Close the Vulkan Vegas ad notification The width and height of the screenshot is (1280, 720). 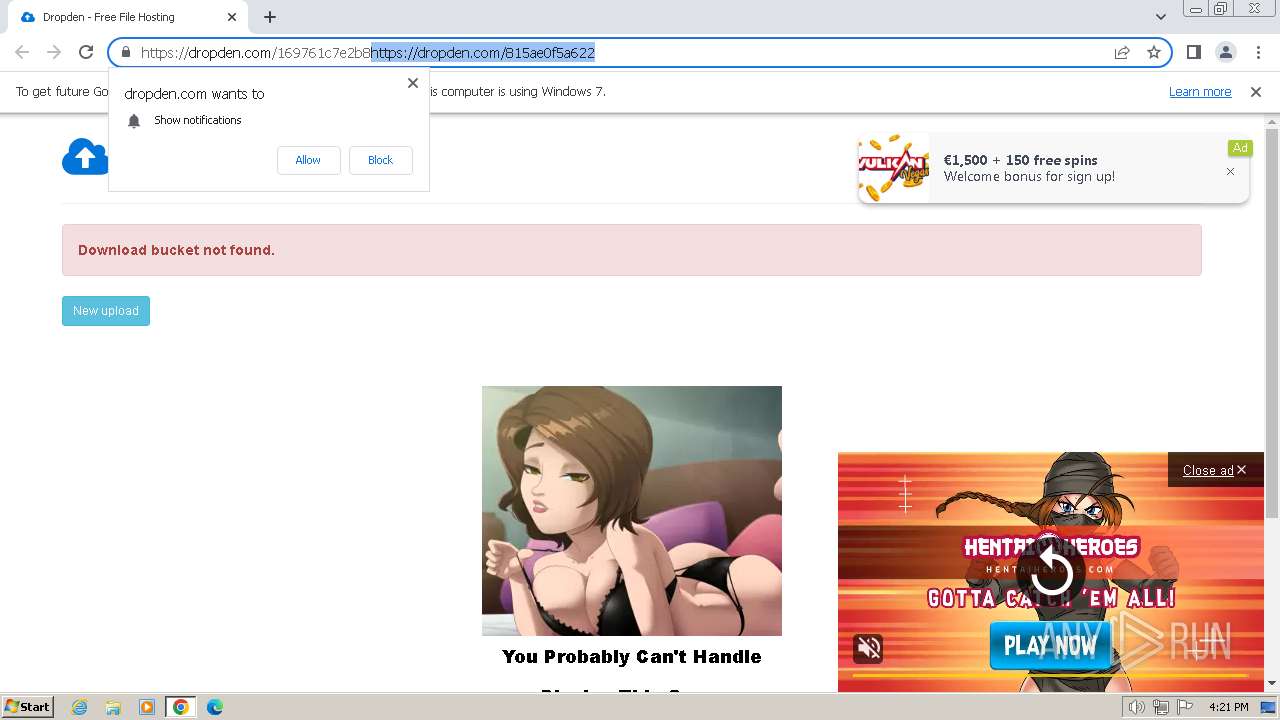(x=1230, y=172)
